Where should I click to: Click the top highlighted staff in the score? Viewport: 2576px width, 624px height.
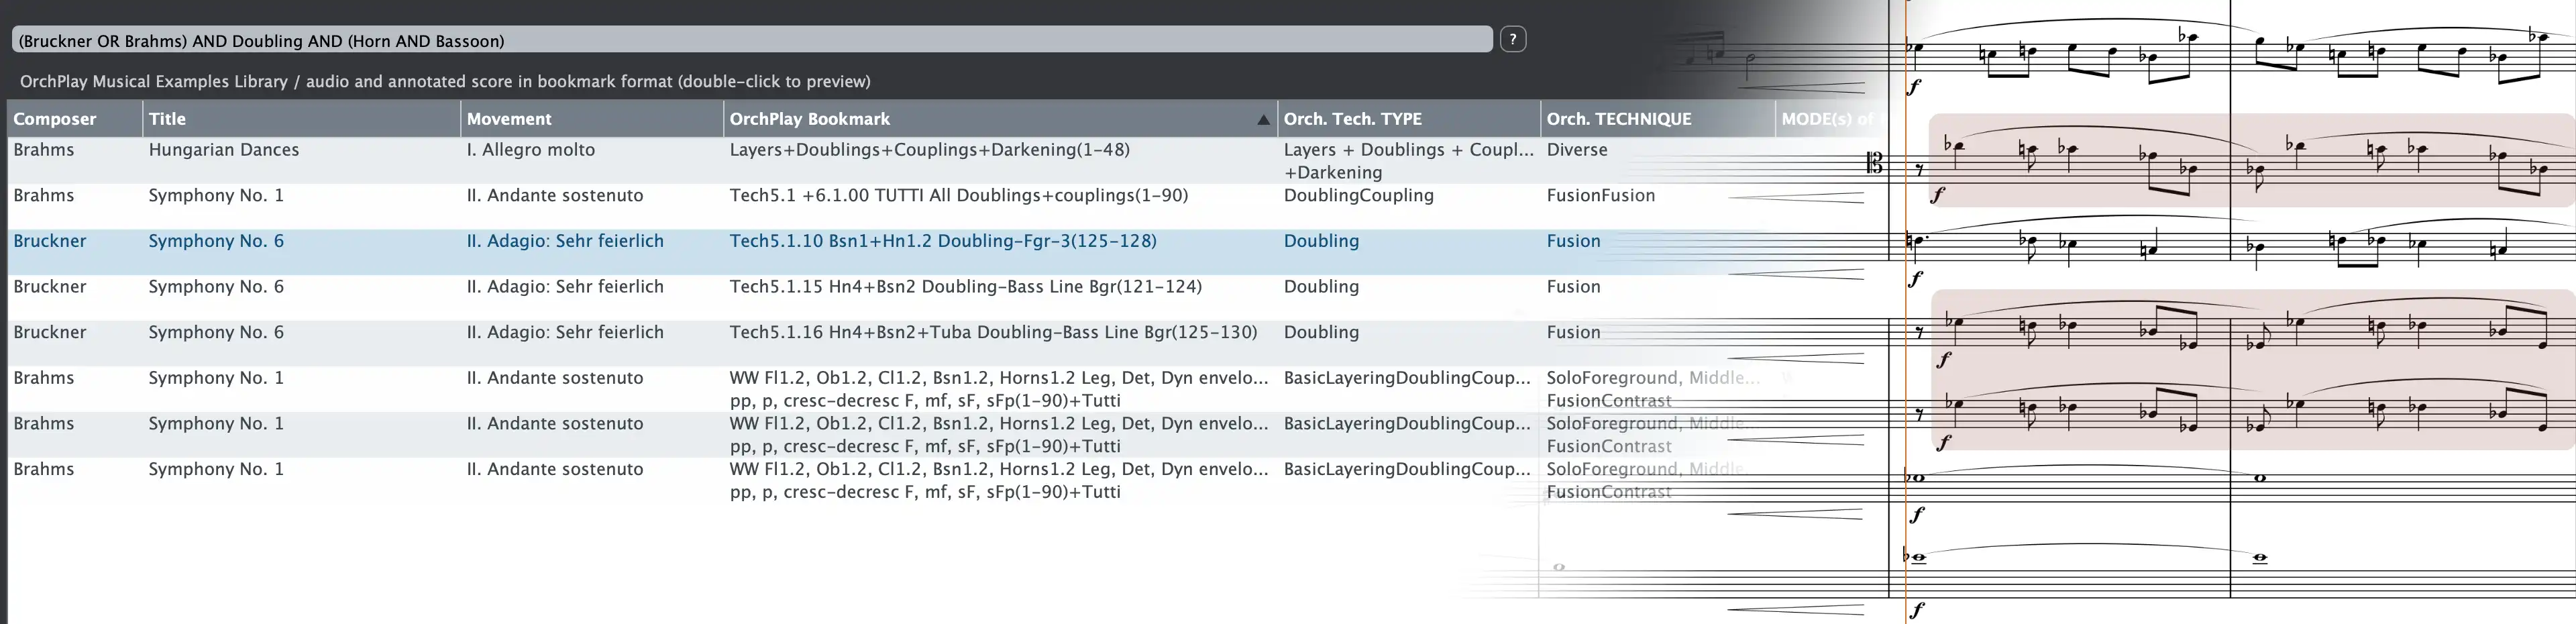tap(2251, 160)
